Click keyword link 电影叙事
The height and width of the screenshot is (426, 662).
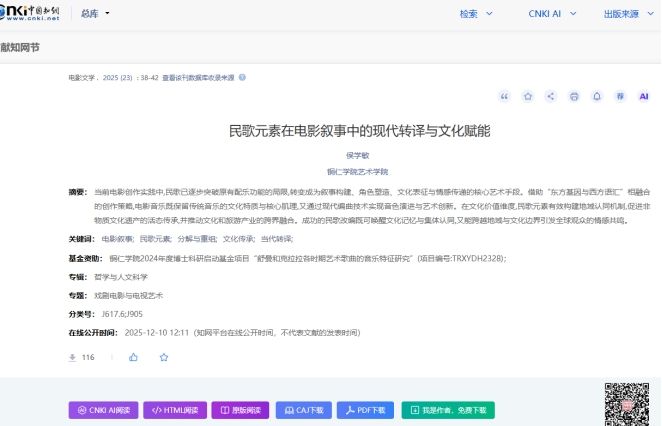(117, 239)
